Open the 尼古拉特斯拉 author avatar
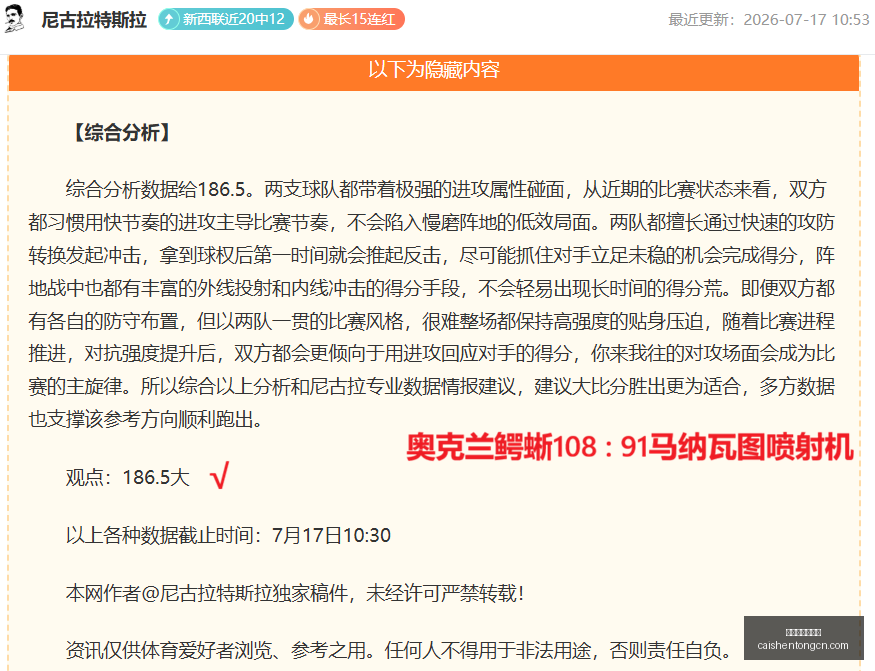875x671 pixels. (x=15, y=18)
